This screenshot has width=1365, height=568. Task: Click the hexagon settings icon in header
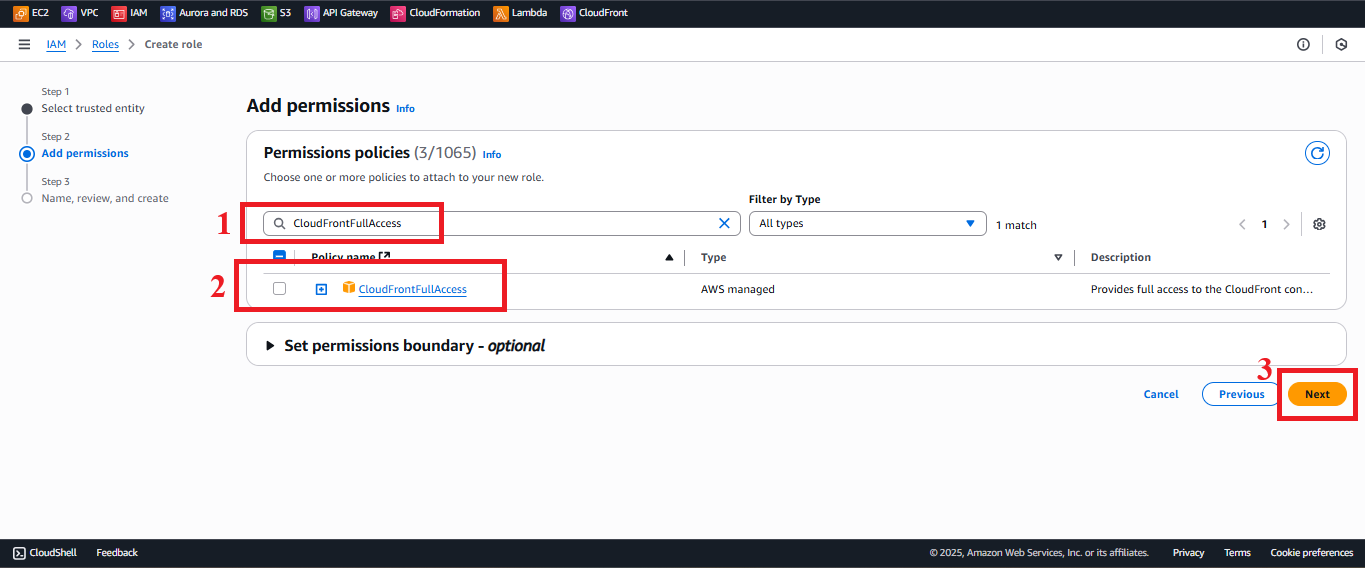point(1341,44)
